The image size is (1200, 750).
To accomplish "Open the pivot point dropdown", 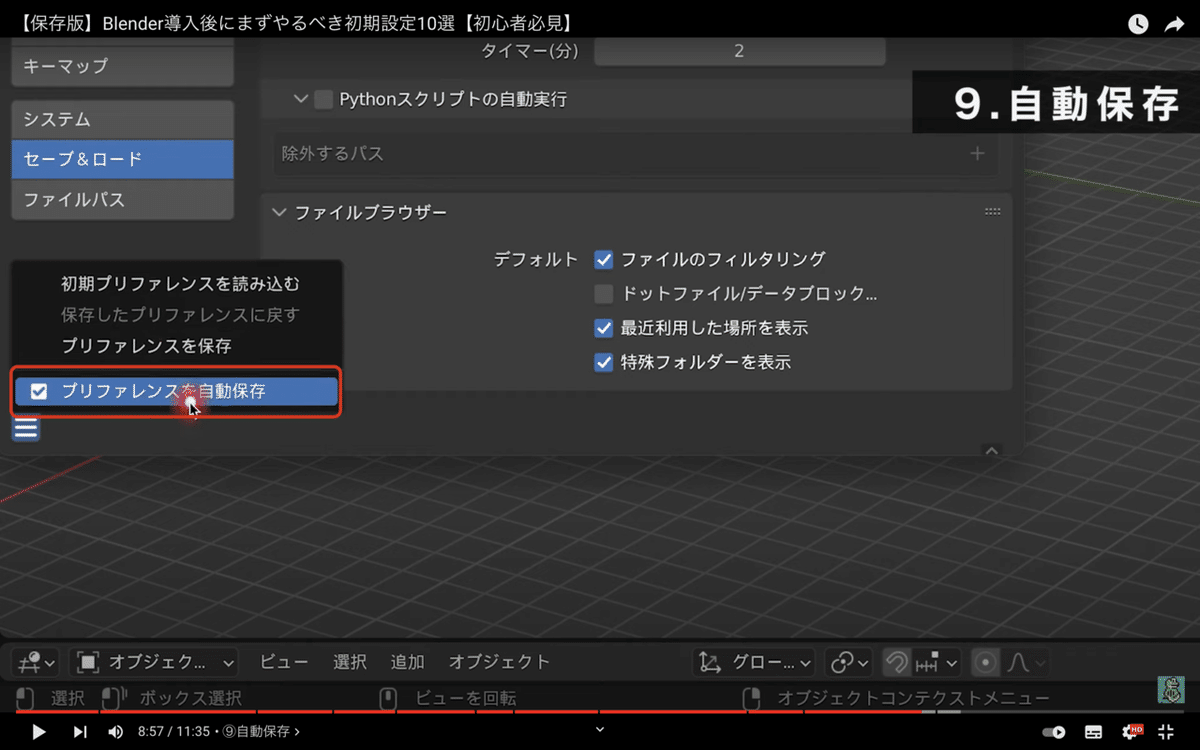I will tap(850, 662).
